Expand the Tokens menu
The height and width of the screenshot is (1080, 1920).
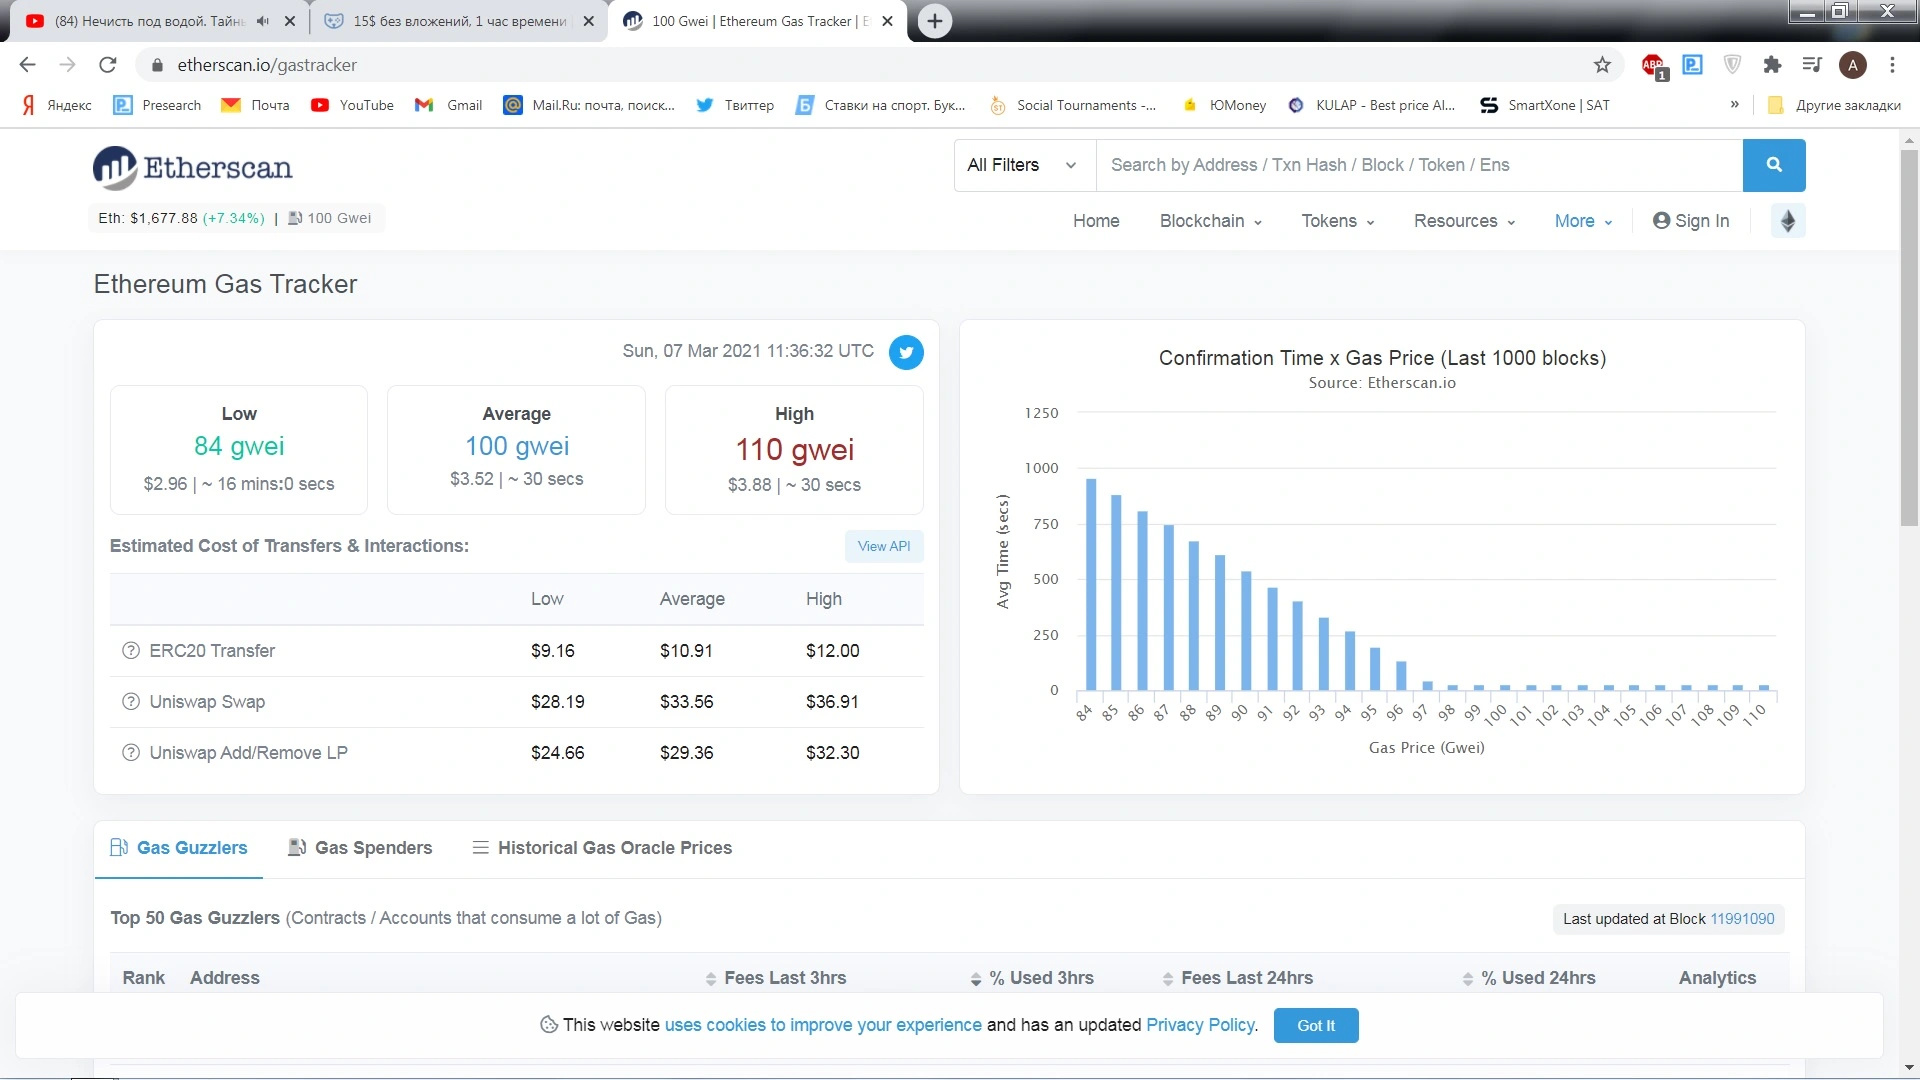1337,221
